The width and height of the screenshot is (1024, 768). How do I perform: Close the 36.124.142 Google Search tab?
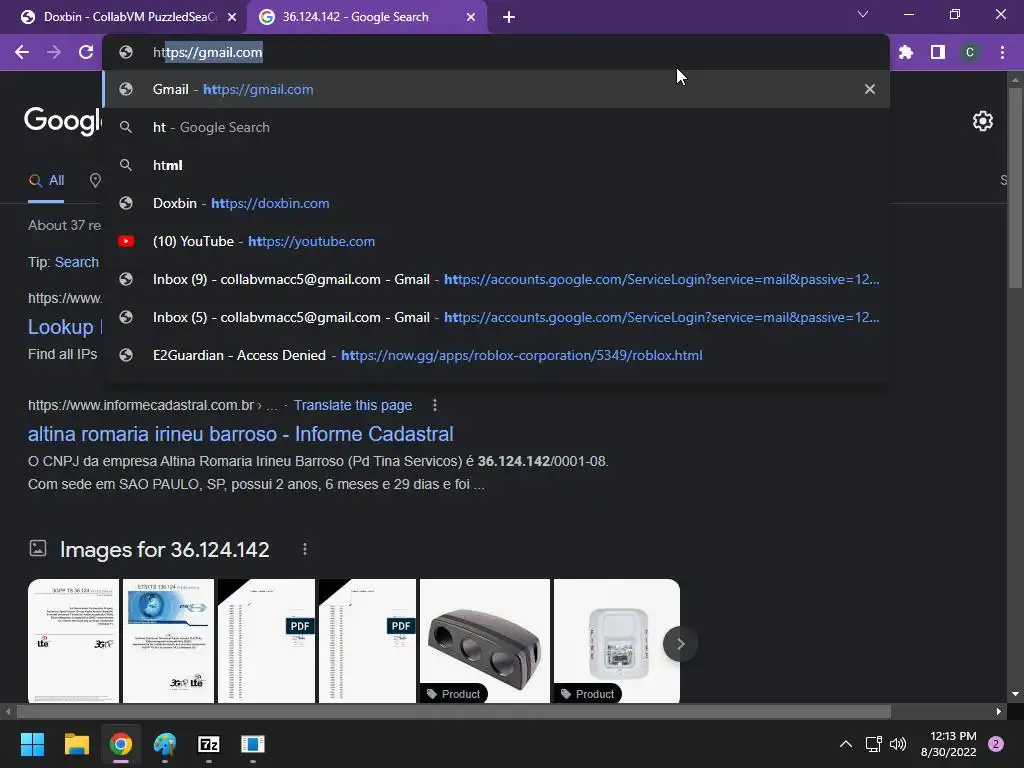point(471,17)
